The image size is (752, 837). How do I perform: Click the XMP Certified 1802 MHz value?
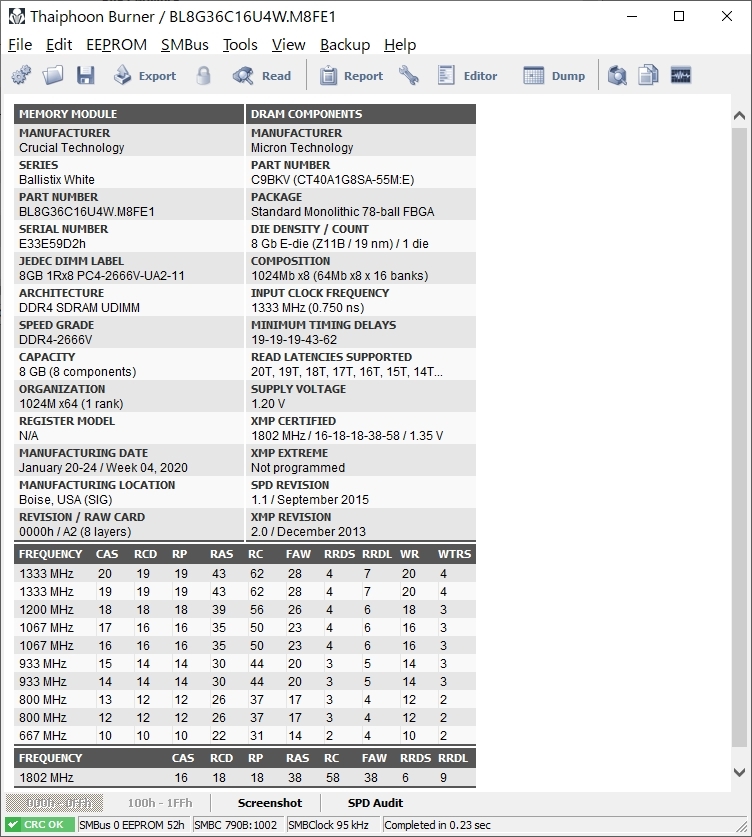coord(347,436)
